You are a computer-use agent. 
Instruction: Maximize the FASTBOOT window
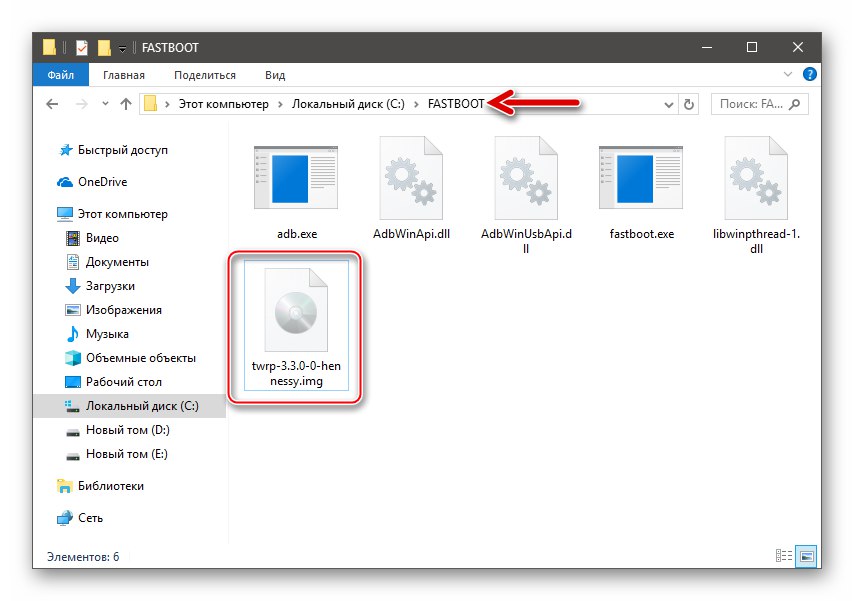click(x=752, y=47)
